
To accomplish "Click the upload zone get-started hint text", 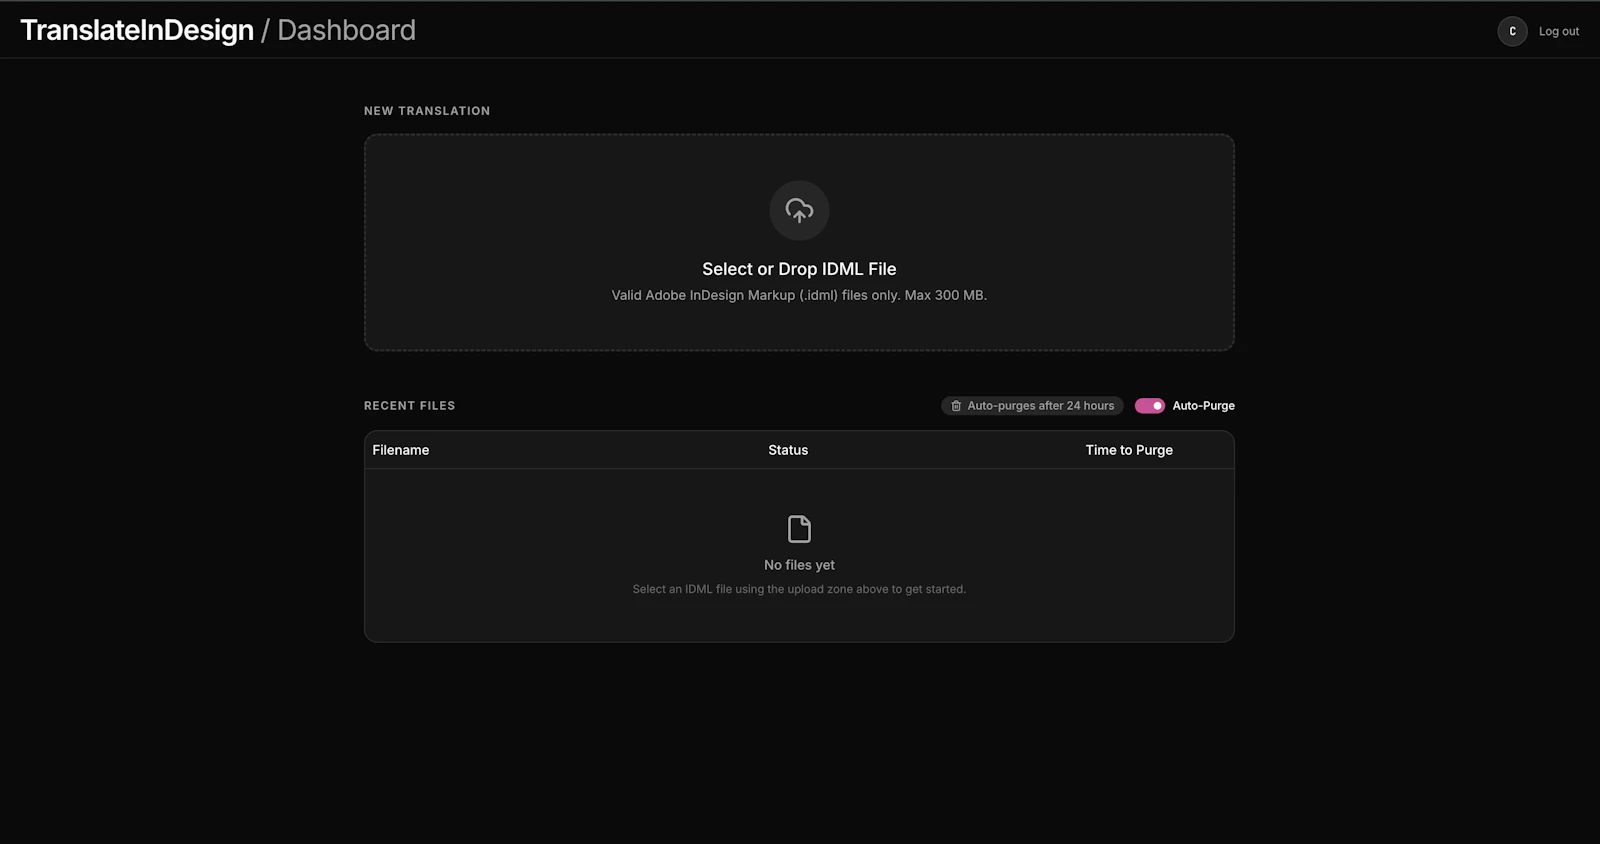I will (x=799, y=589).
